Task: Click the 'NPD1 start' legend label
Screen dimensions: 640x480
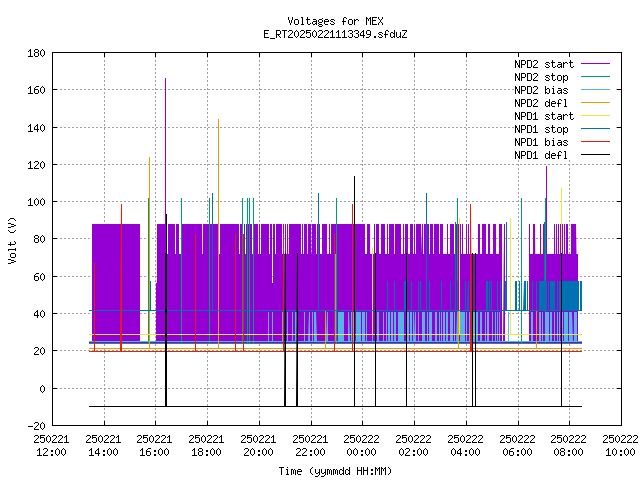Action: pyautogui.click(x=544, y=116)
